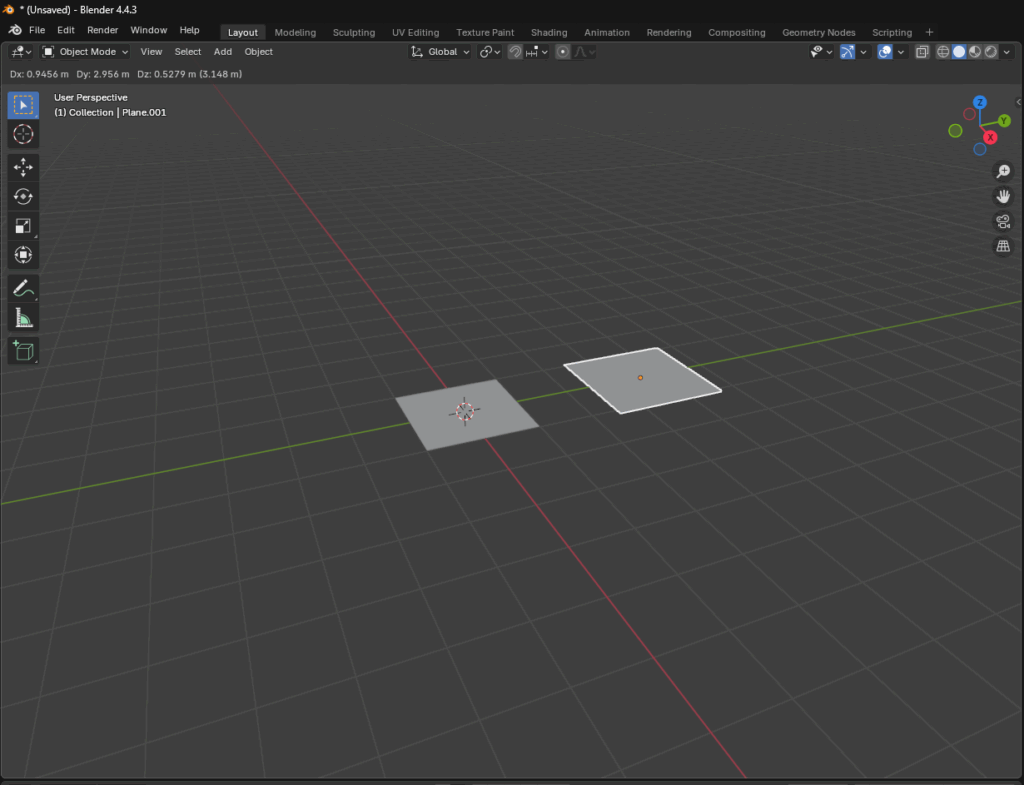The image size is (1024, 785).
Task: Activate the Transform tool
Action: point(23,255)
